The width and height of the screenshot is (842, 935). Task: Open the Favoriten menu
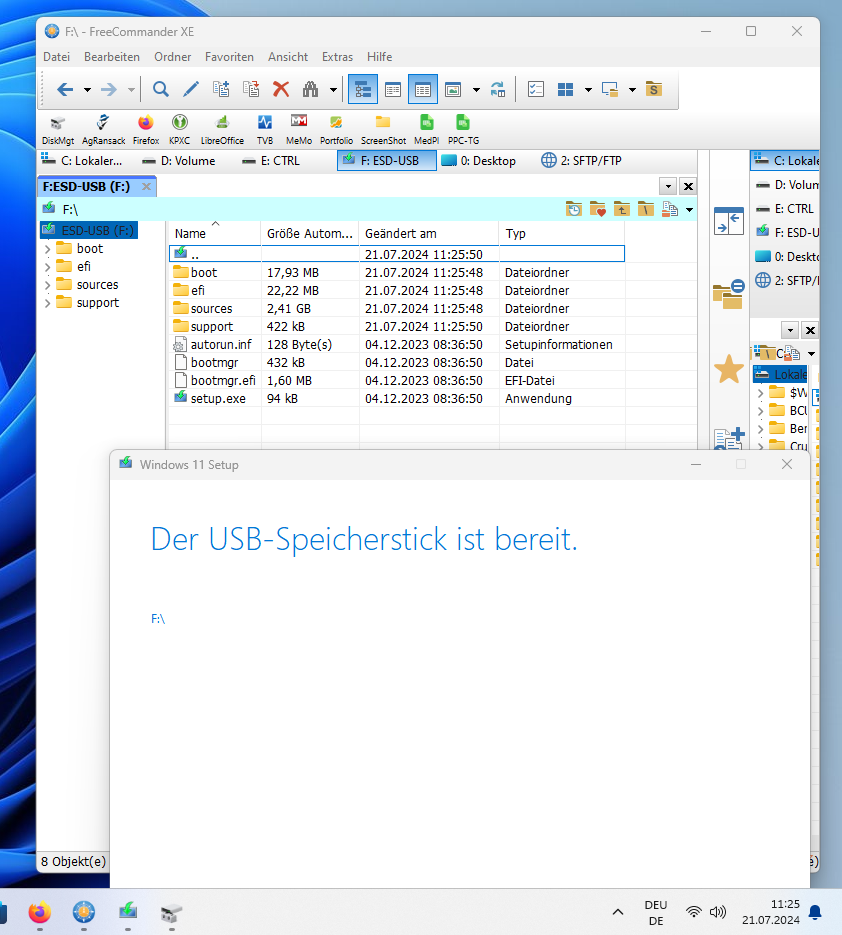[x=229, y=57]
